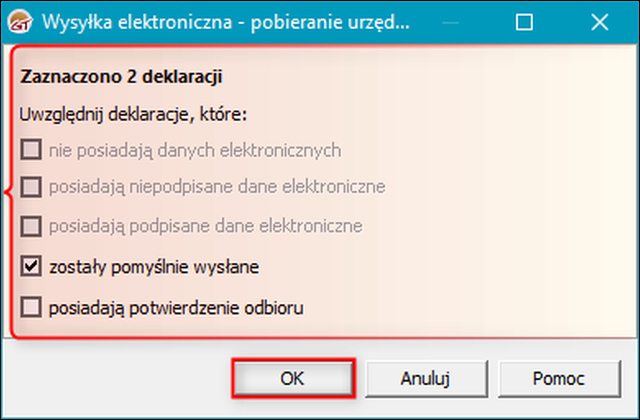Minimize the dialog using the faint dash button
The width and height of the screenshot is (640, 420).
451,22
